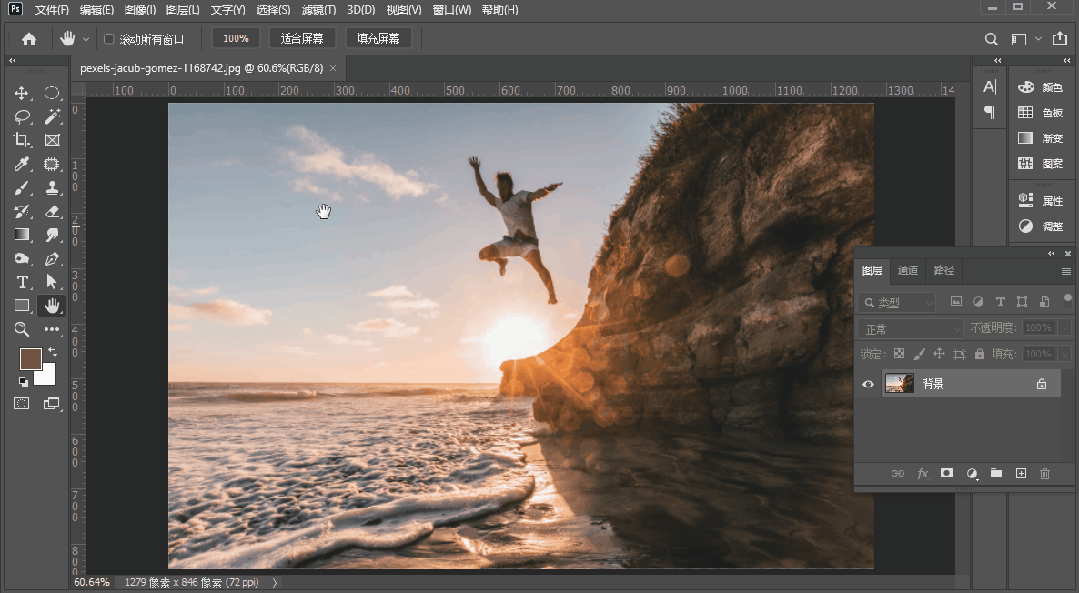This screenshot has width=1079, height=593.
Task: Select the Eyedropper tool
Action: (22, 164)
